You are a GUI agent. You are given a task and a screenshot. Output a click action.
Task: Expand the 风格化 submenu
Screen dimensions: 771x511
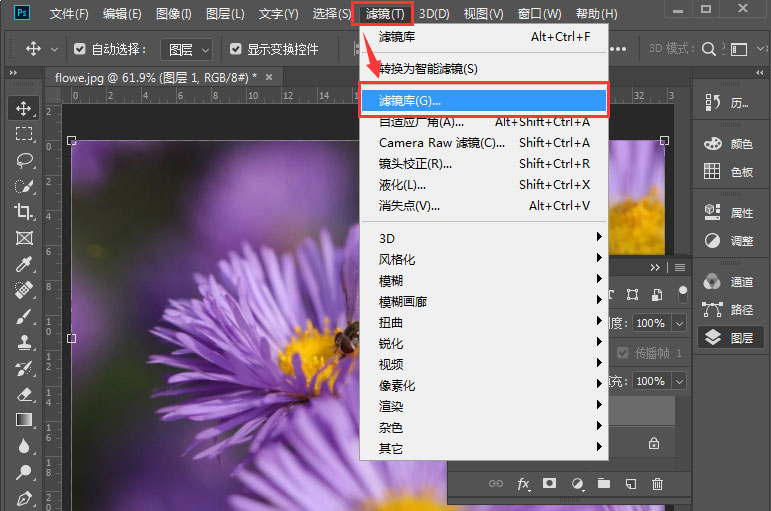(x=484, y=259)
